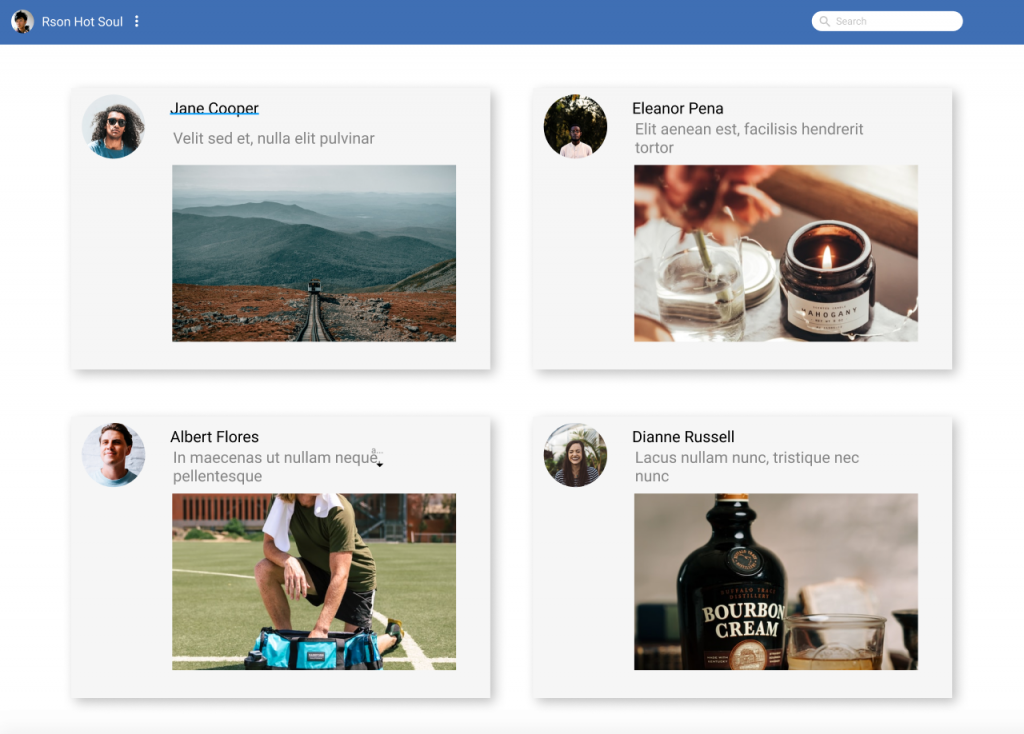1024x734 pixels.
Task: Open Jane Cooper's profile link
Action: click(x=214, y=108)
